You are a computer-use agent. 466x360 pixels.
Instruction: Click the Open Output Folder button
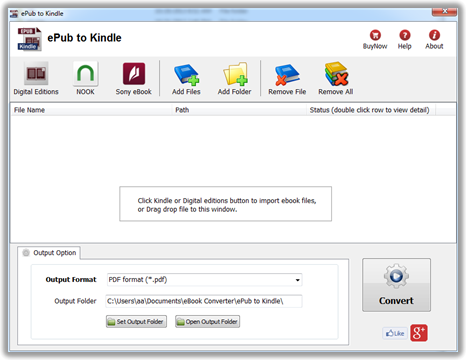click(207, 322)
